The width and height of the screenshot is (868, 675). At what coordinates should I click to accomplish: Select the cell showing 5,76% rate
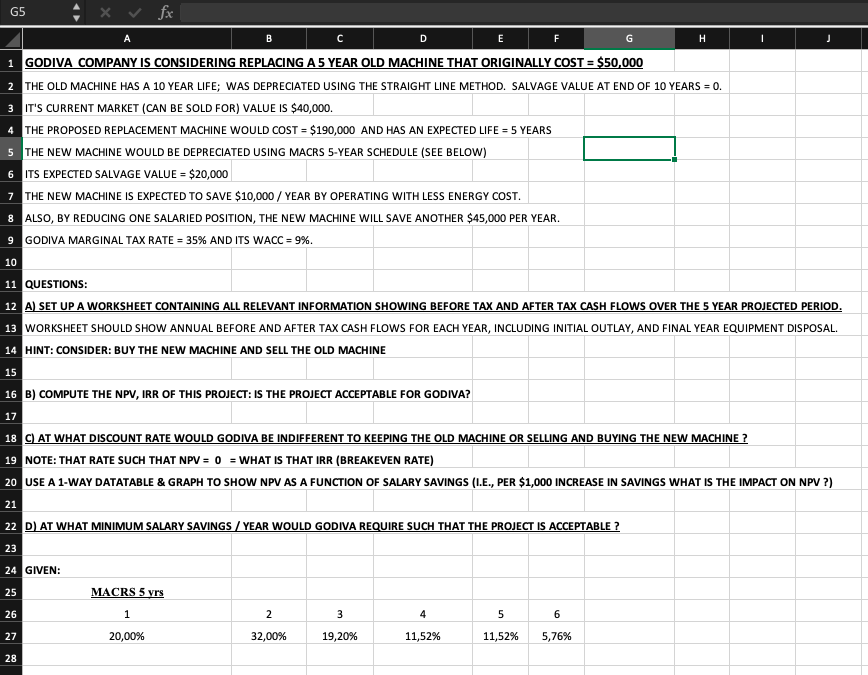point(556,635)
